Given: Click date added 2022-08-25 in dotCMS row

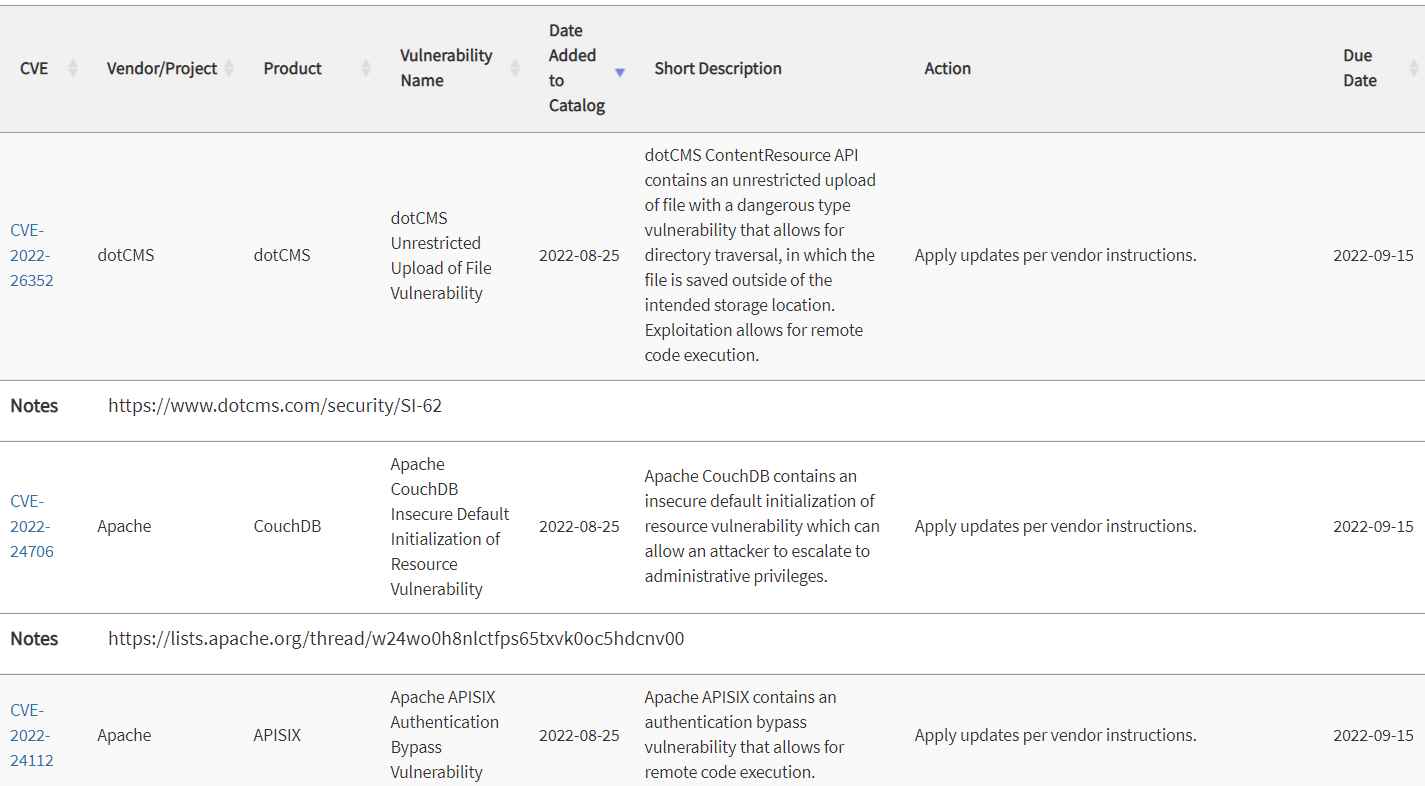Looking at the screenshot, I should 579,255.
